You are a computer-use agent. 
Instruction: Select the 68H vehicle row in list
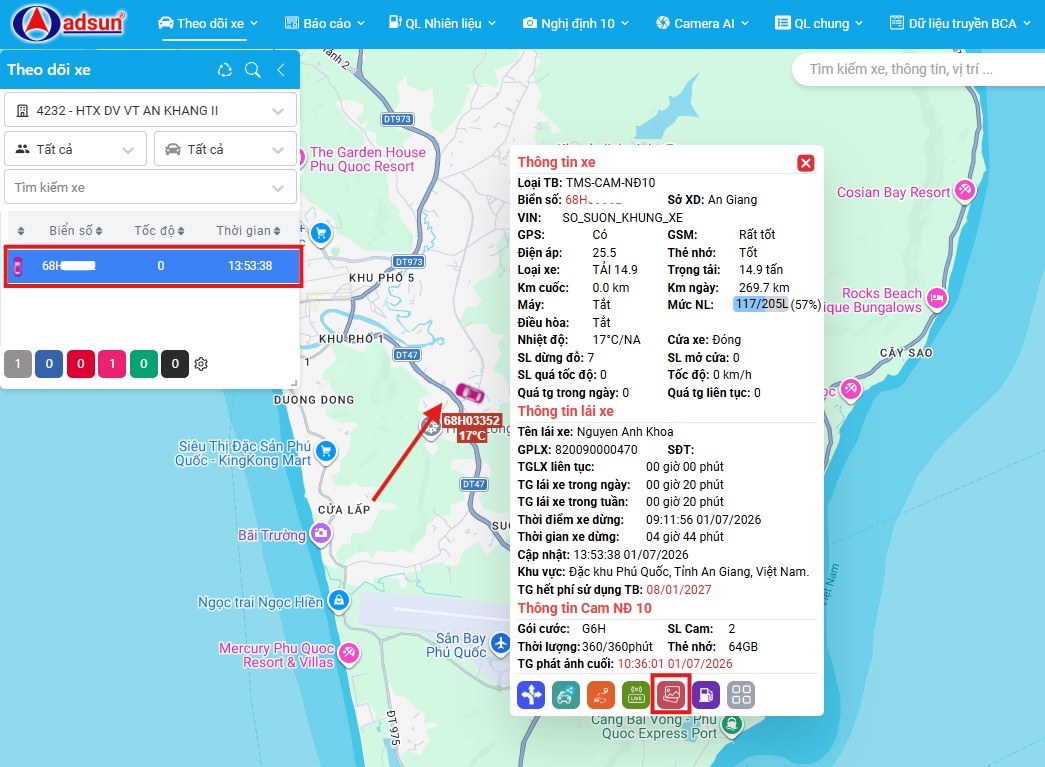[x=154, y=266]
